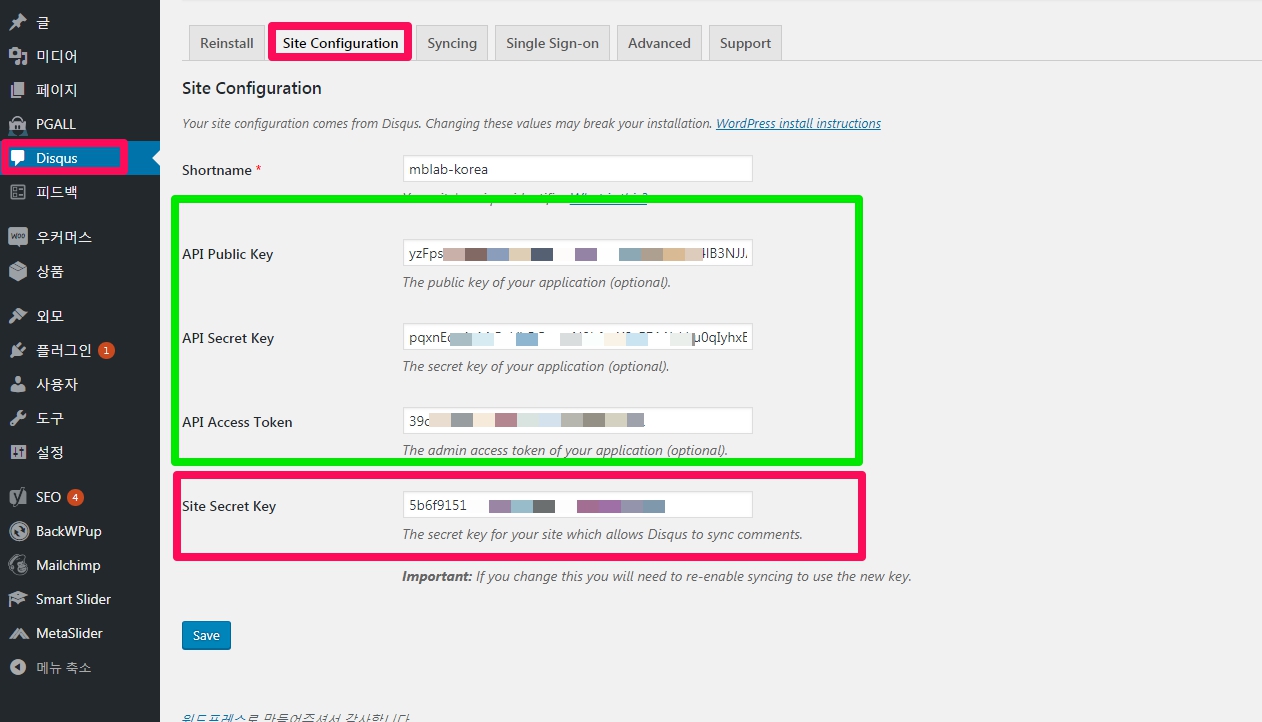The image size is (1262, 722).
Task: Select the Single Sign-on tab
Action: coord(552,43)
